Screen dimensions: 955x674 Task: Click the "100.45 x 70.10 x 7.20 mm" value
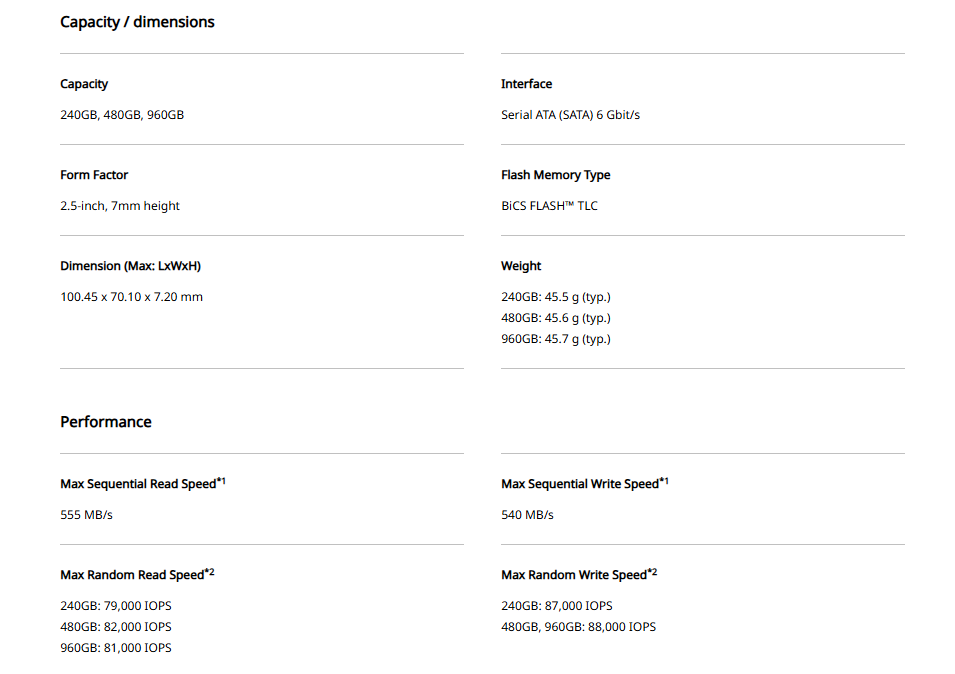pyautogui.click(x=131, y=297)
